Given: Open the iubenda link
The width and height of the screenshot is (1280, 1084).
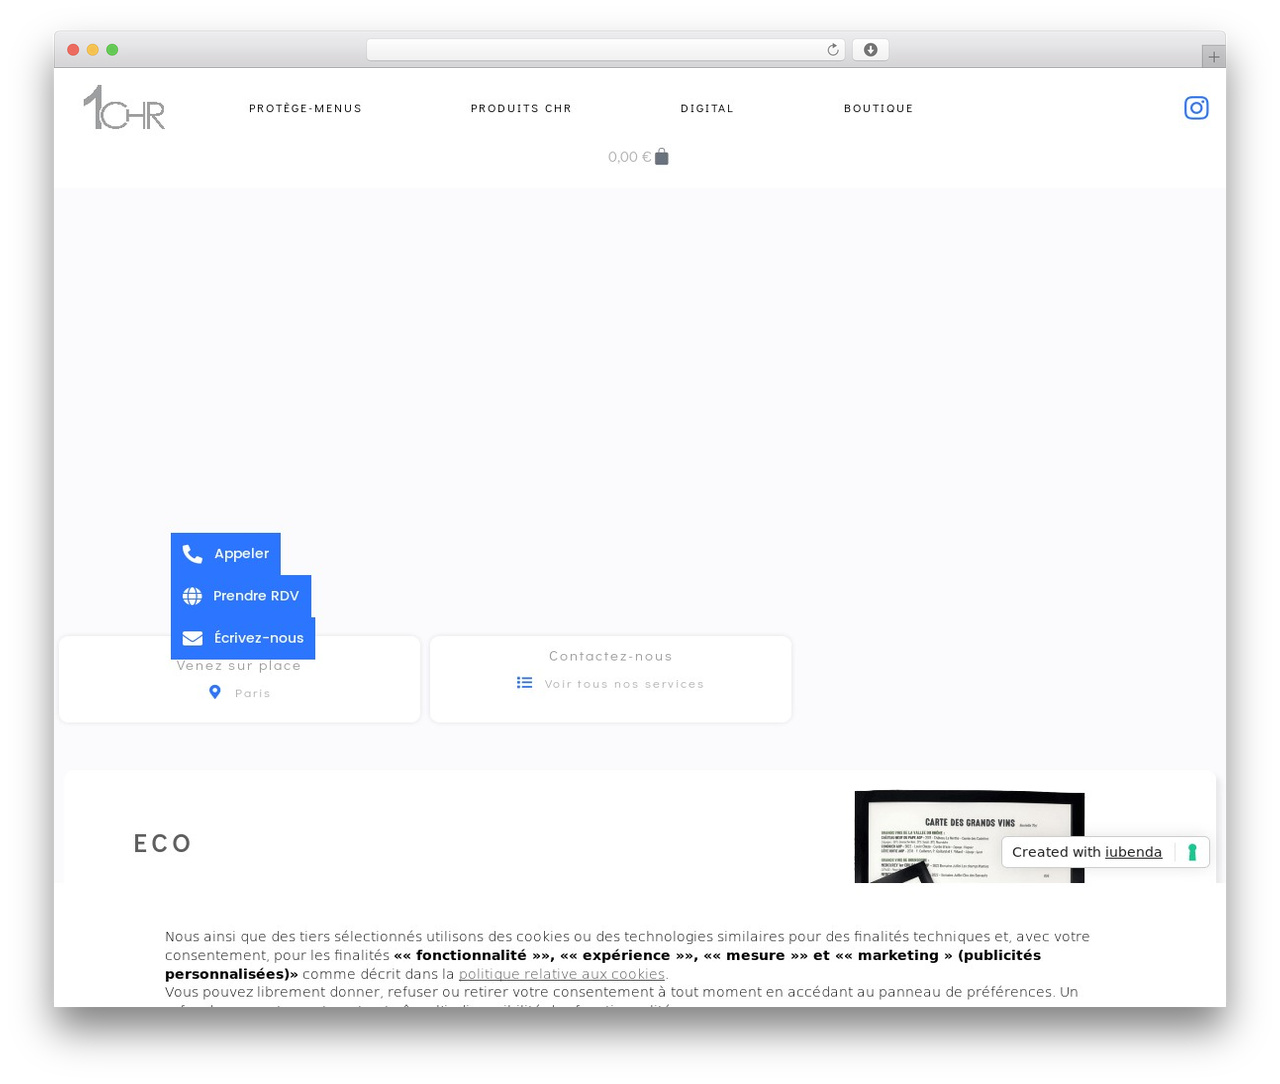Looking at the screenshot, I should 1133,852.
